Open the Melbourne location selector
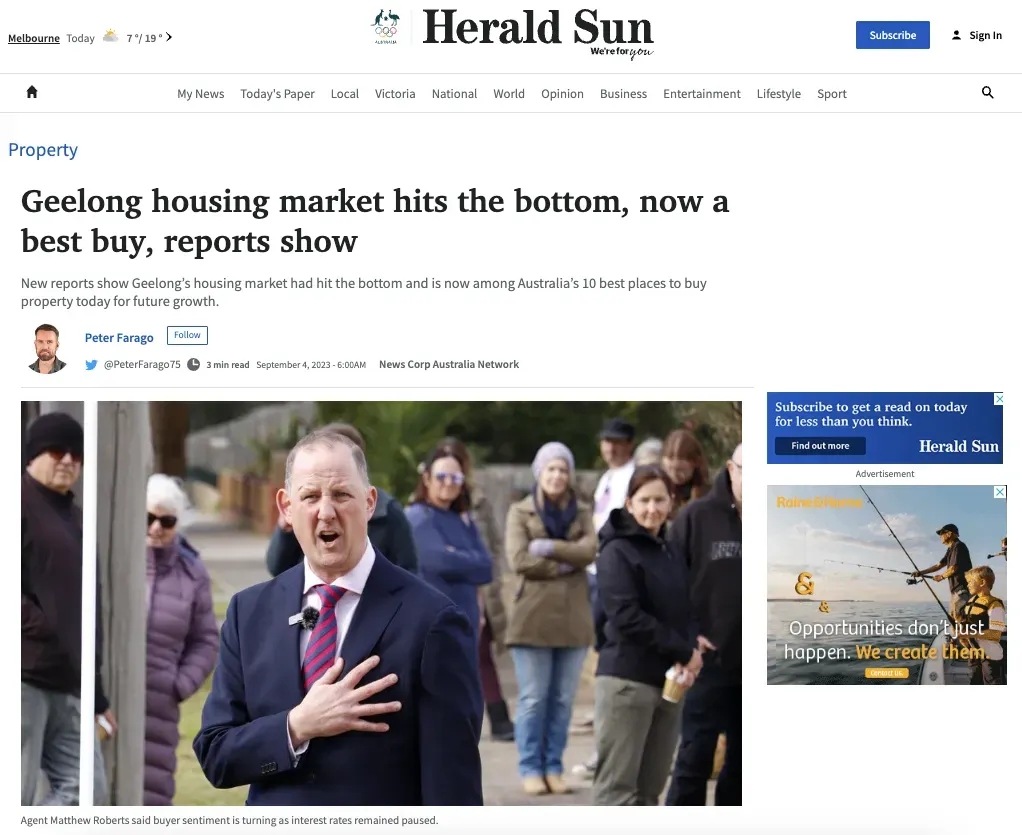The width and height of the screenshot is (1022, 835). click(34, 38)
